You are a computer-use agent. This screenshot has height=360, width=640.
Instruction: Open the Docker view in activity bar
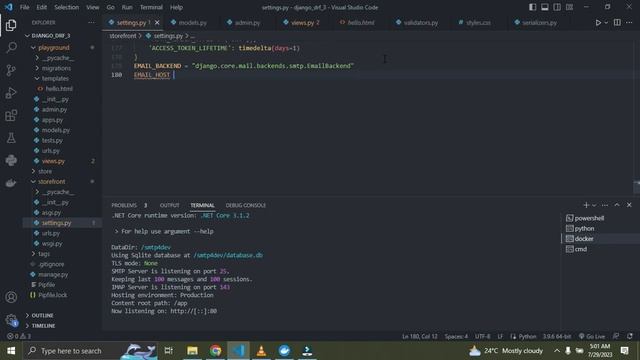[x=11, y=182]
